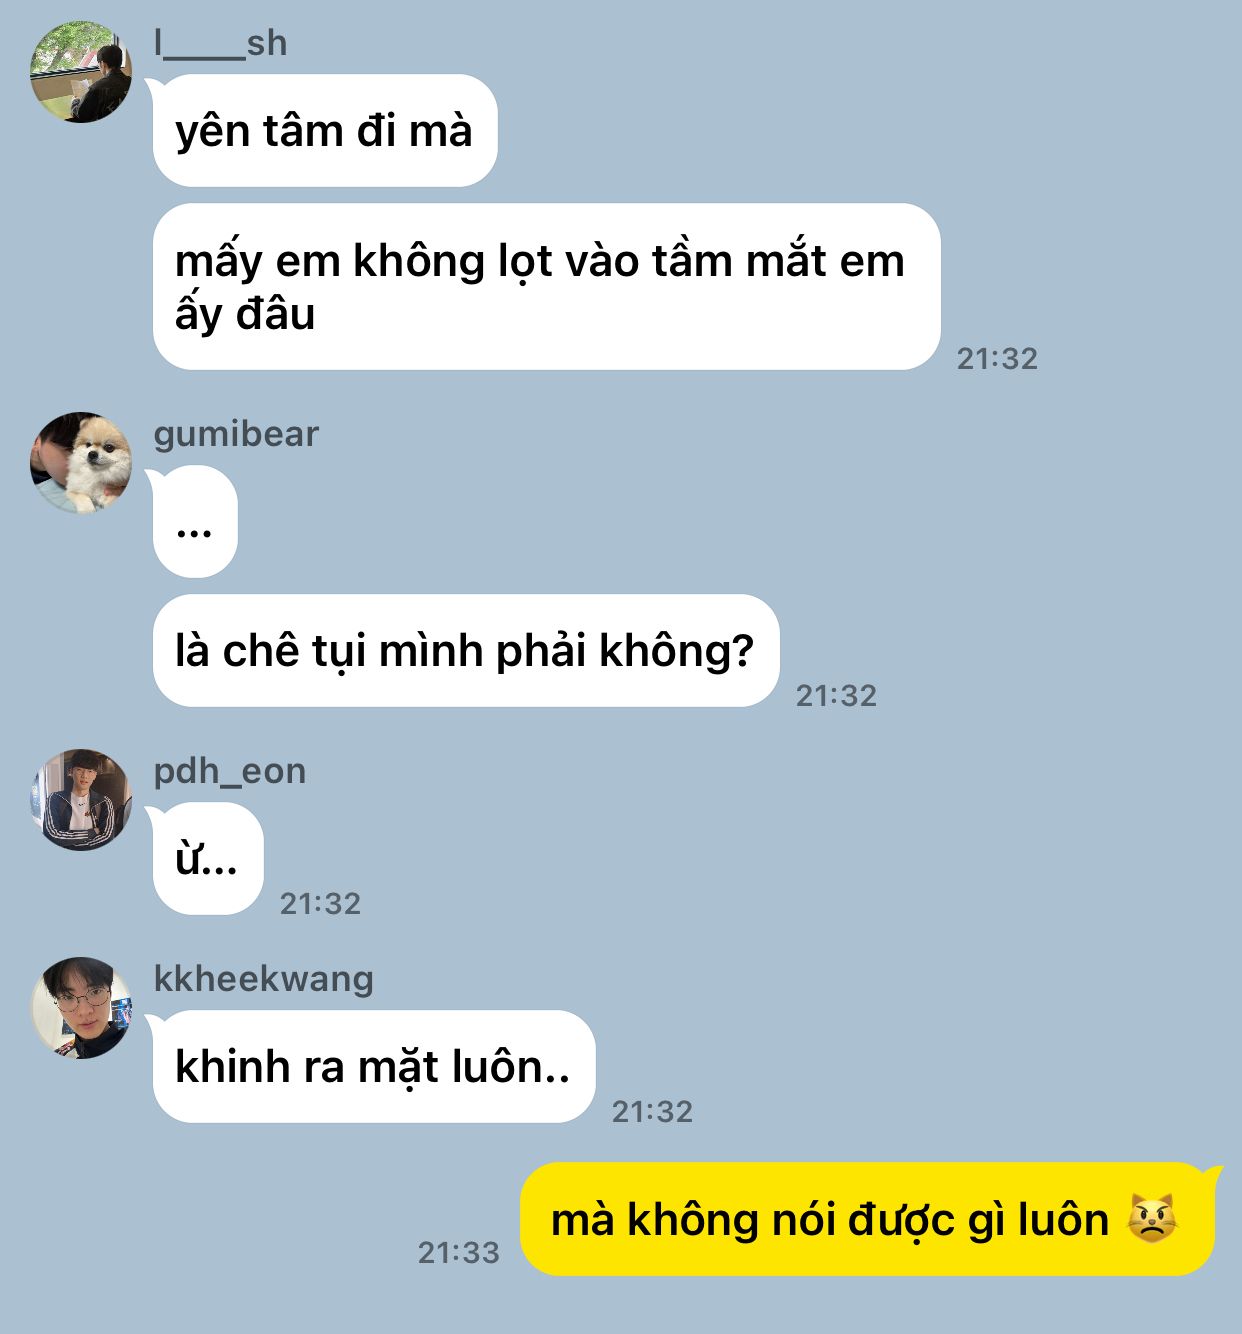Screen dimensions: 1242x1334
Task: Tap kkheekwang's profile photo
Action: click(x=81, y=1007)
